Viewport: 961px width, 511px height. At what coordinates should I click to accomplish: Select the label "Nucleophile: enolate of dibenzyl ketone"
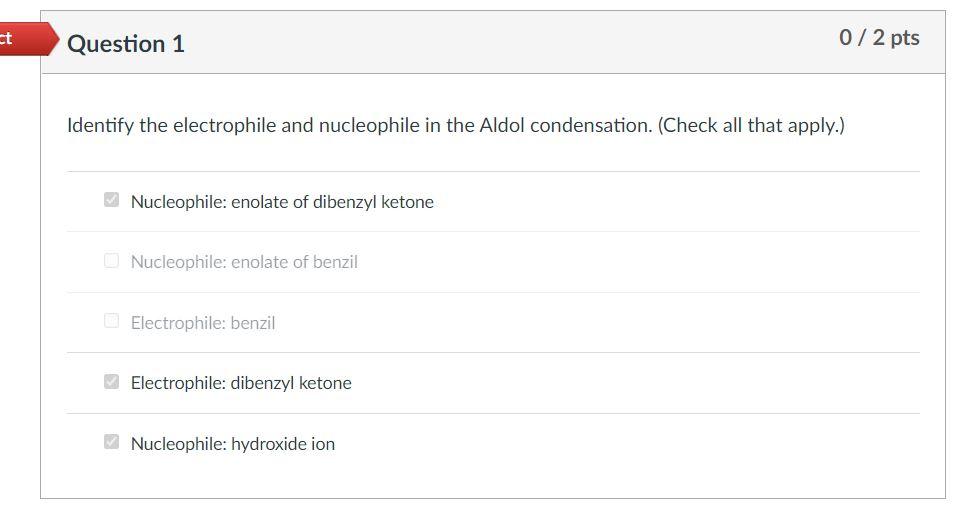pyautogui.click(x=282, y=202)
